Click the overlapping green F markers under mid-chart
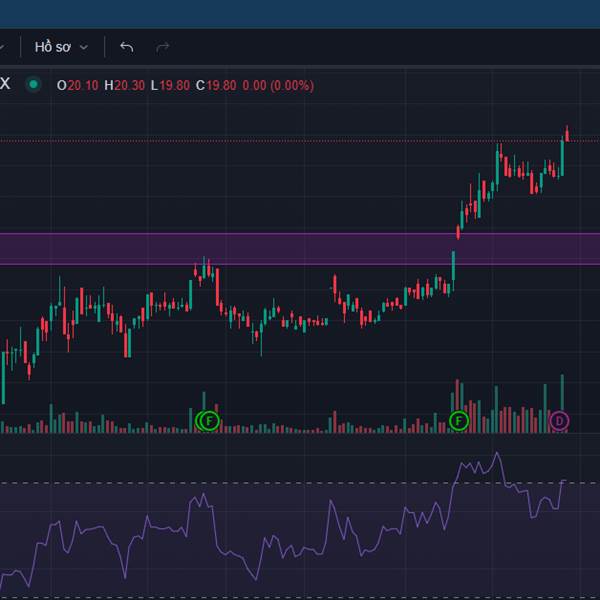The image size is (600, 600). 207,421
